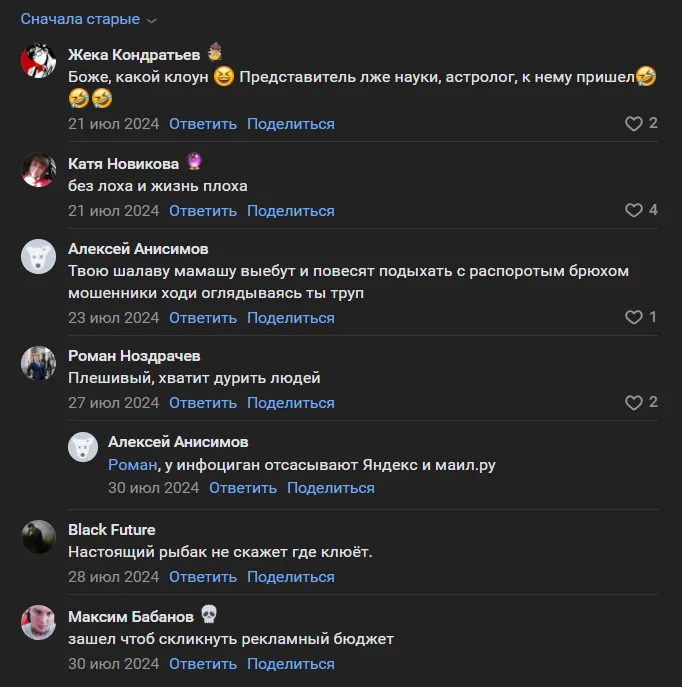Click the '28 июл 2024' comment date
This screenshot has height=687, width=682.
tap(113, 577)
